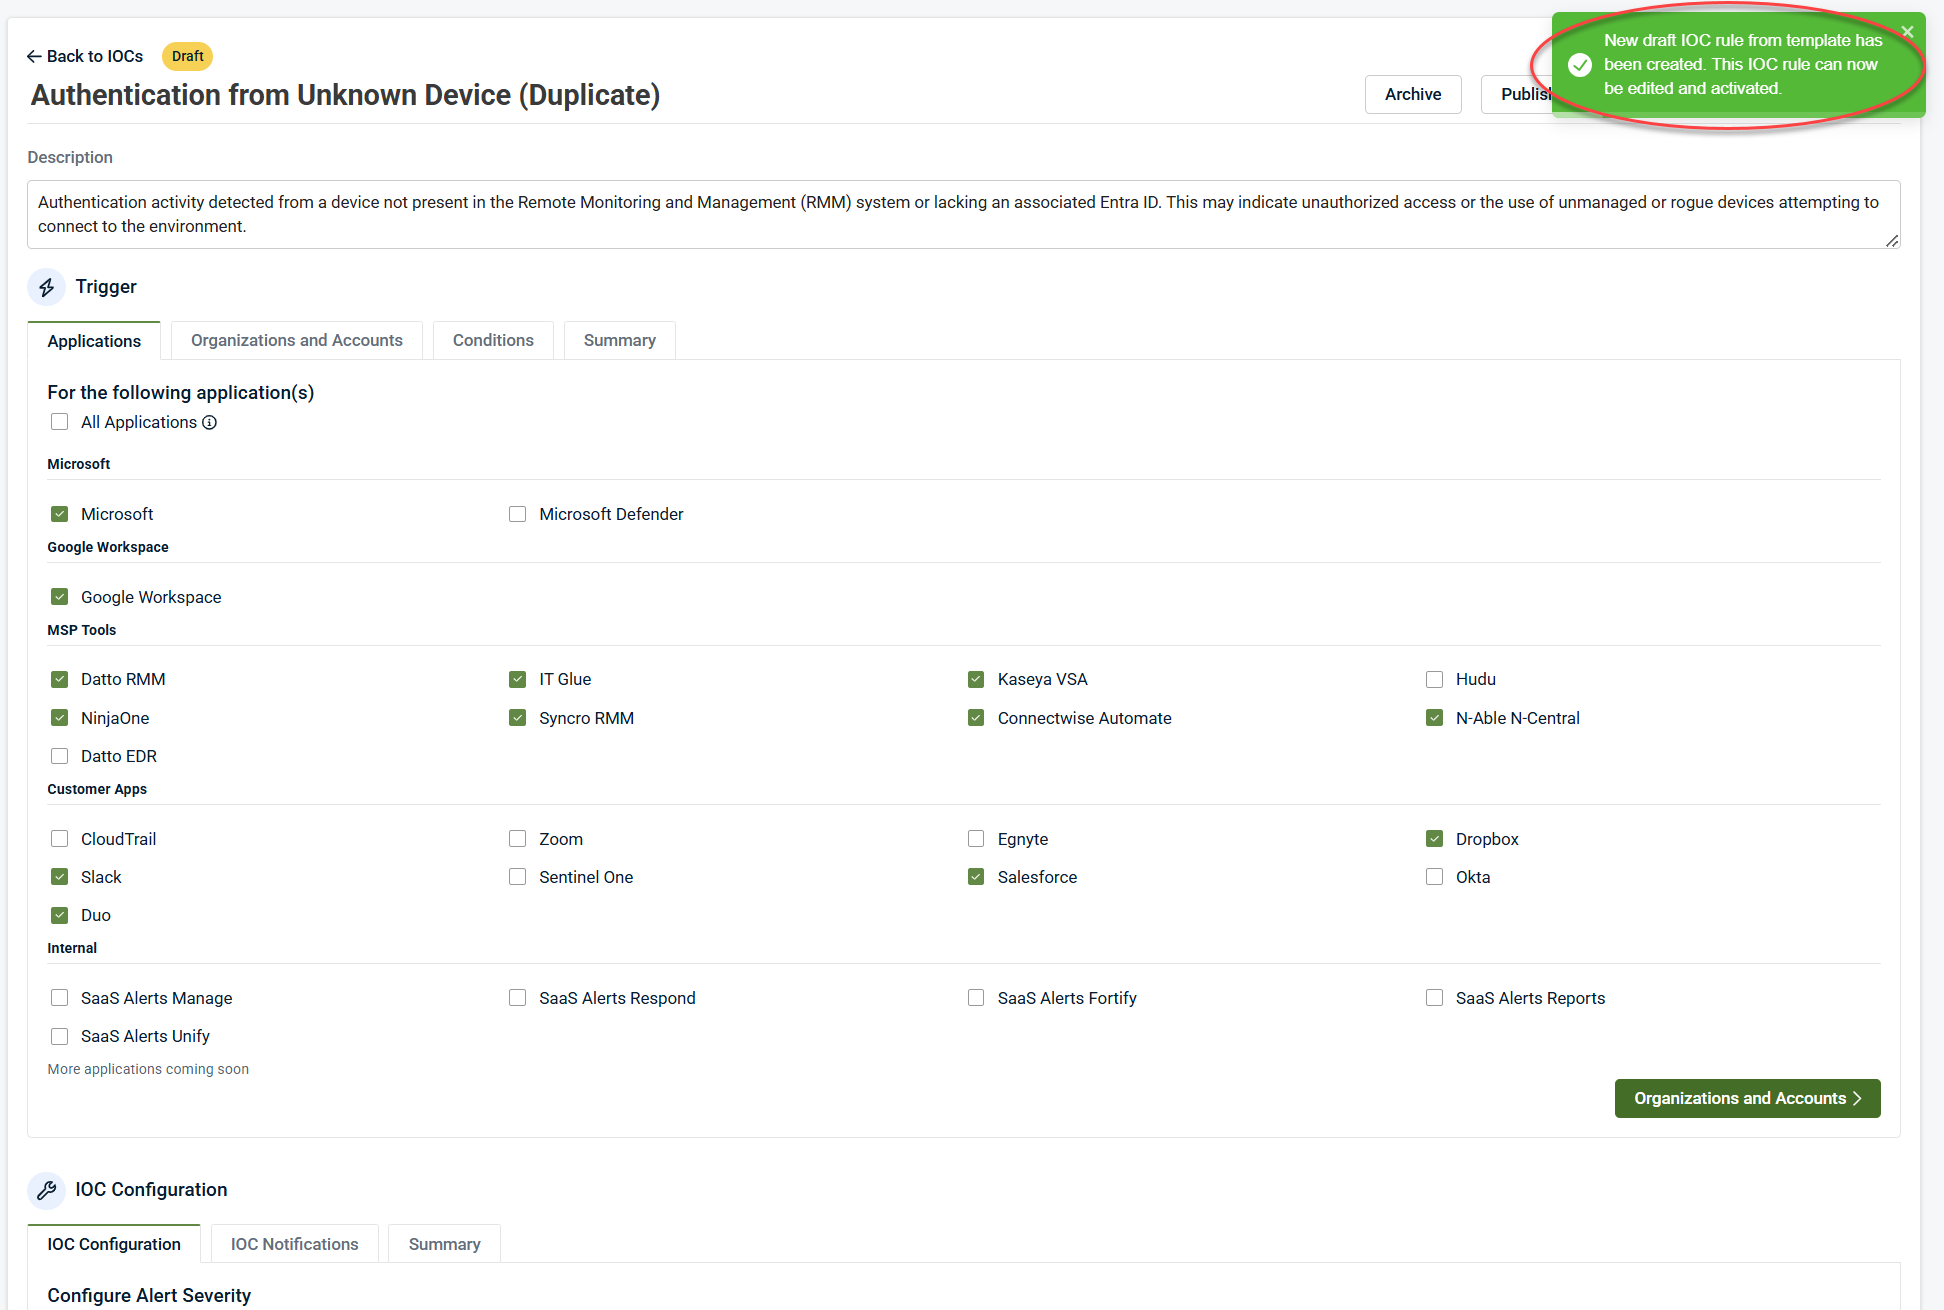The height and width of the screenshot is (1310, 1944).
Task: Click the success checkmark icon in toast
Action: 1580,65
